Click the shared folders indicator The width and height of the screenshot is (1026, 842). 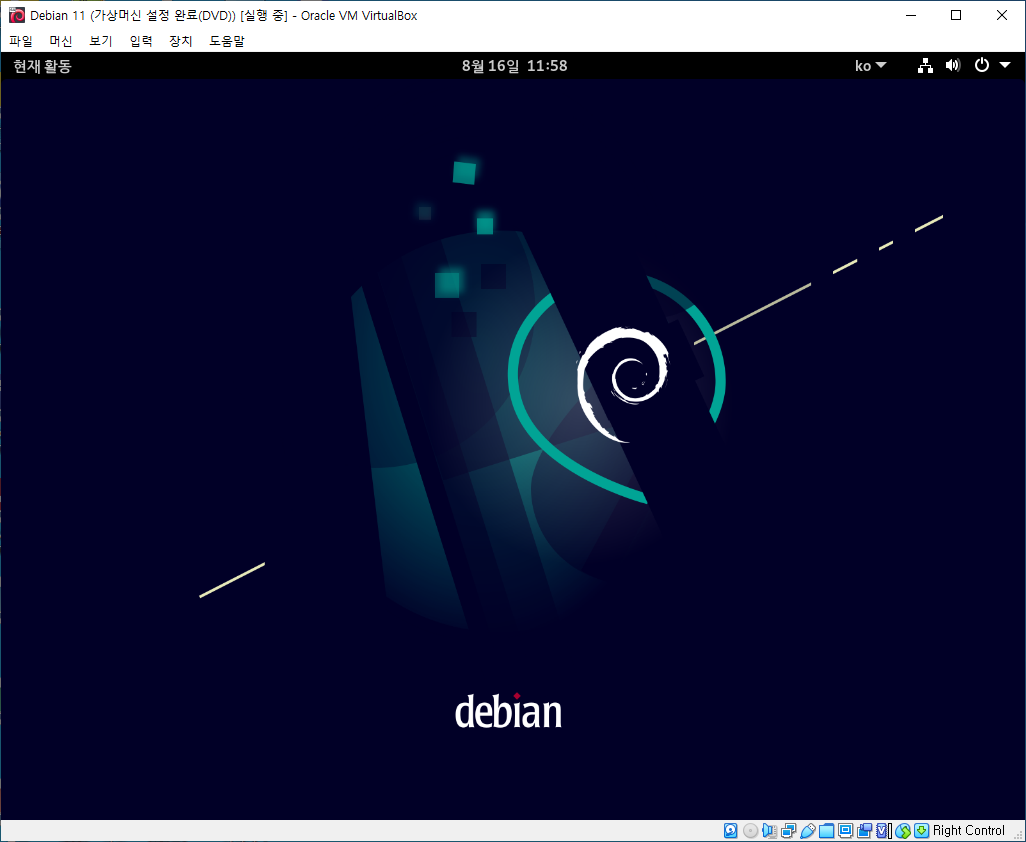point(826,831)
